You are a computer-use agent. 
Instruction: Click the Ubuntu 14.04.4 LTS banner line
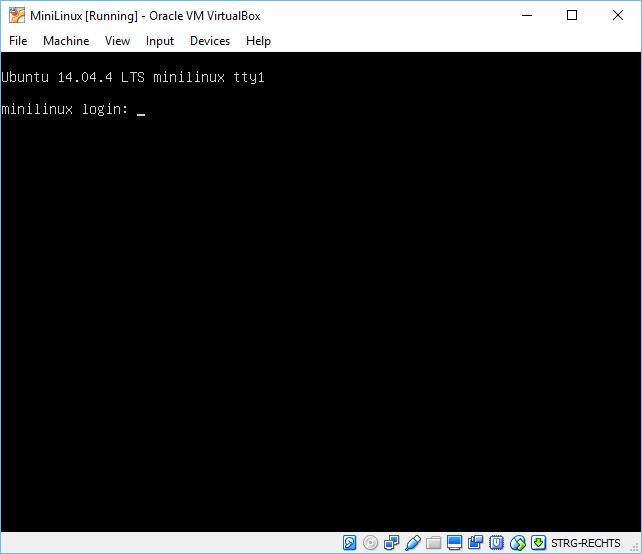pos(133,77)
